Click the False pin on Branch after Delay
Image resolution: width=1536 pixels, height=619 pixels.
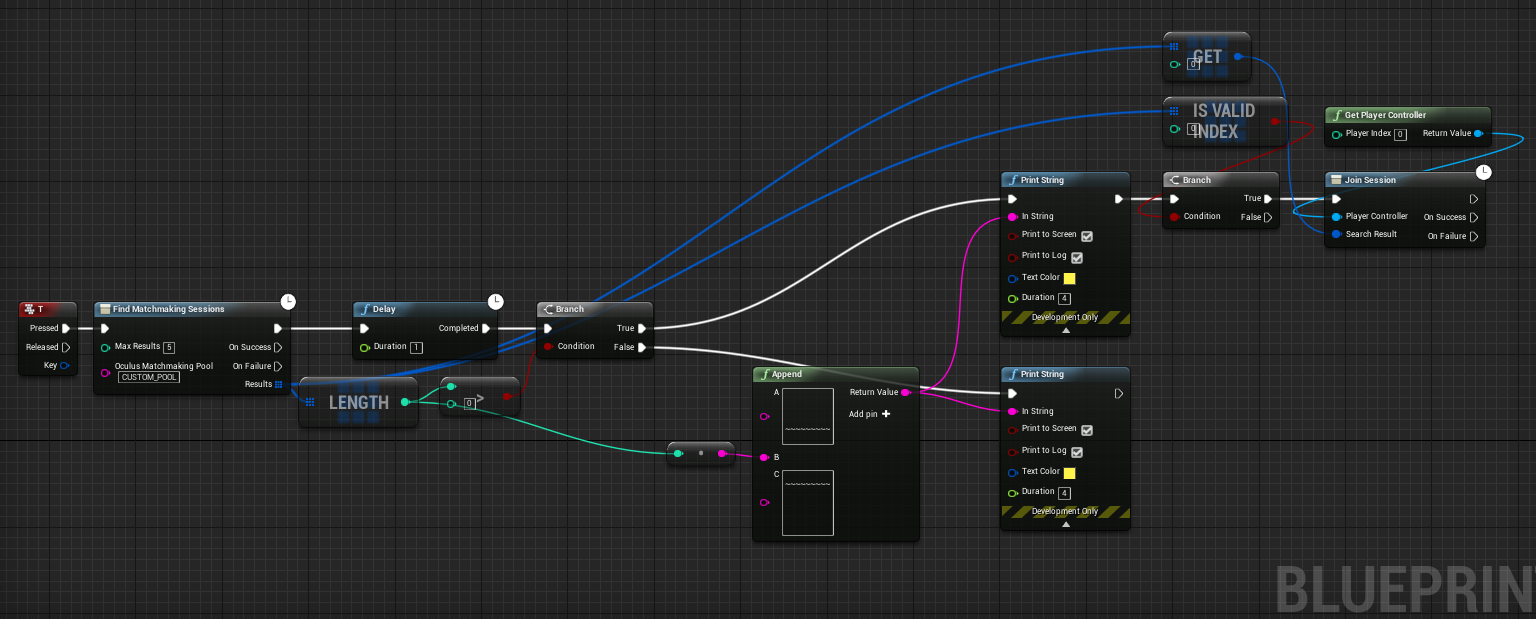641,347
